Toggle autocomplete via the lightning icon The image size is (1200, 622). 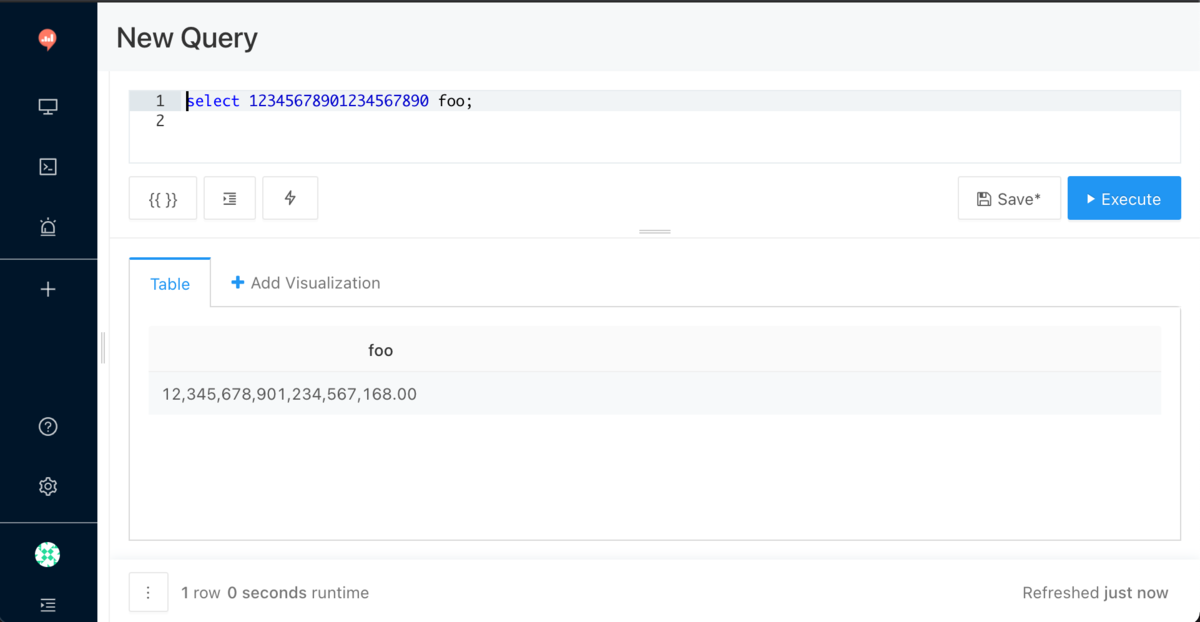coord(290,198)
